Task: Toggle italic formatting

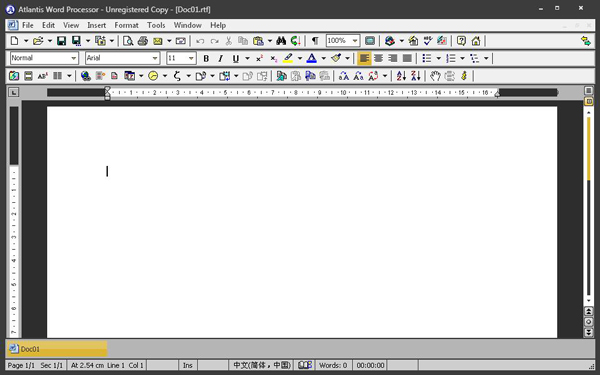Action: coord(220,58)
